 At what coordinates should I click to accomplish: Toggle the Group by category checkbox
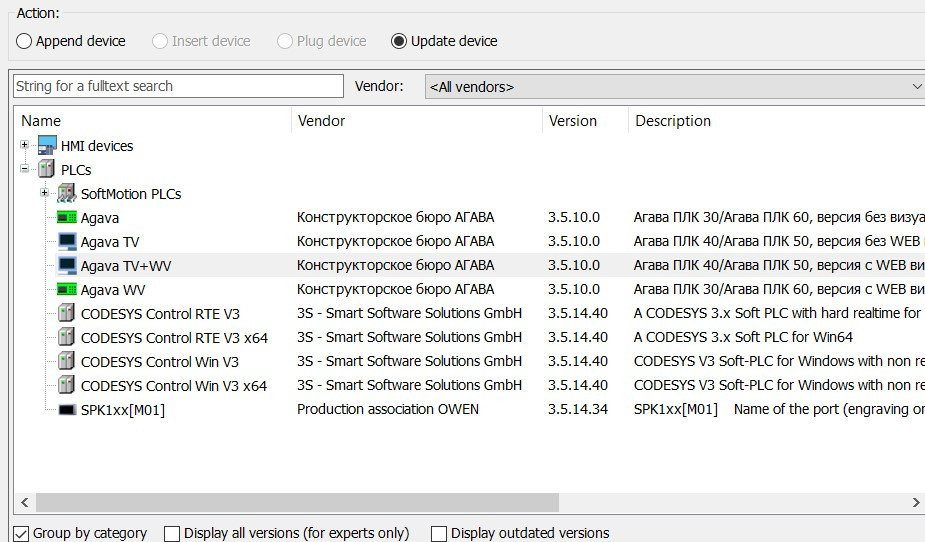[x=21, y=534]
